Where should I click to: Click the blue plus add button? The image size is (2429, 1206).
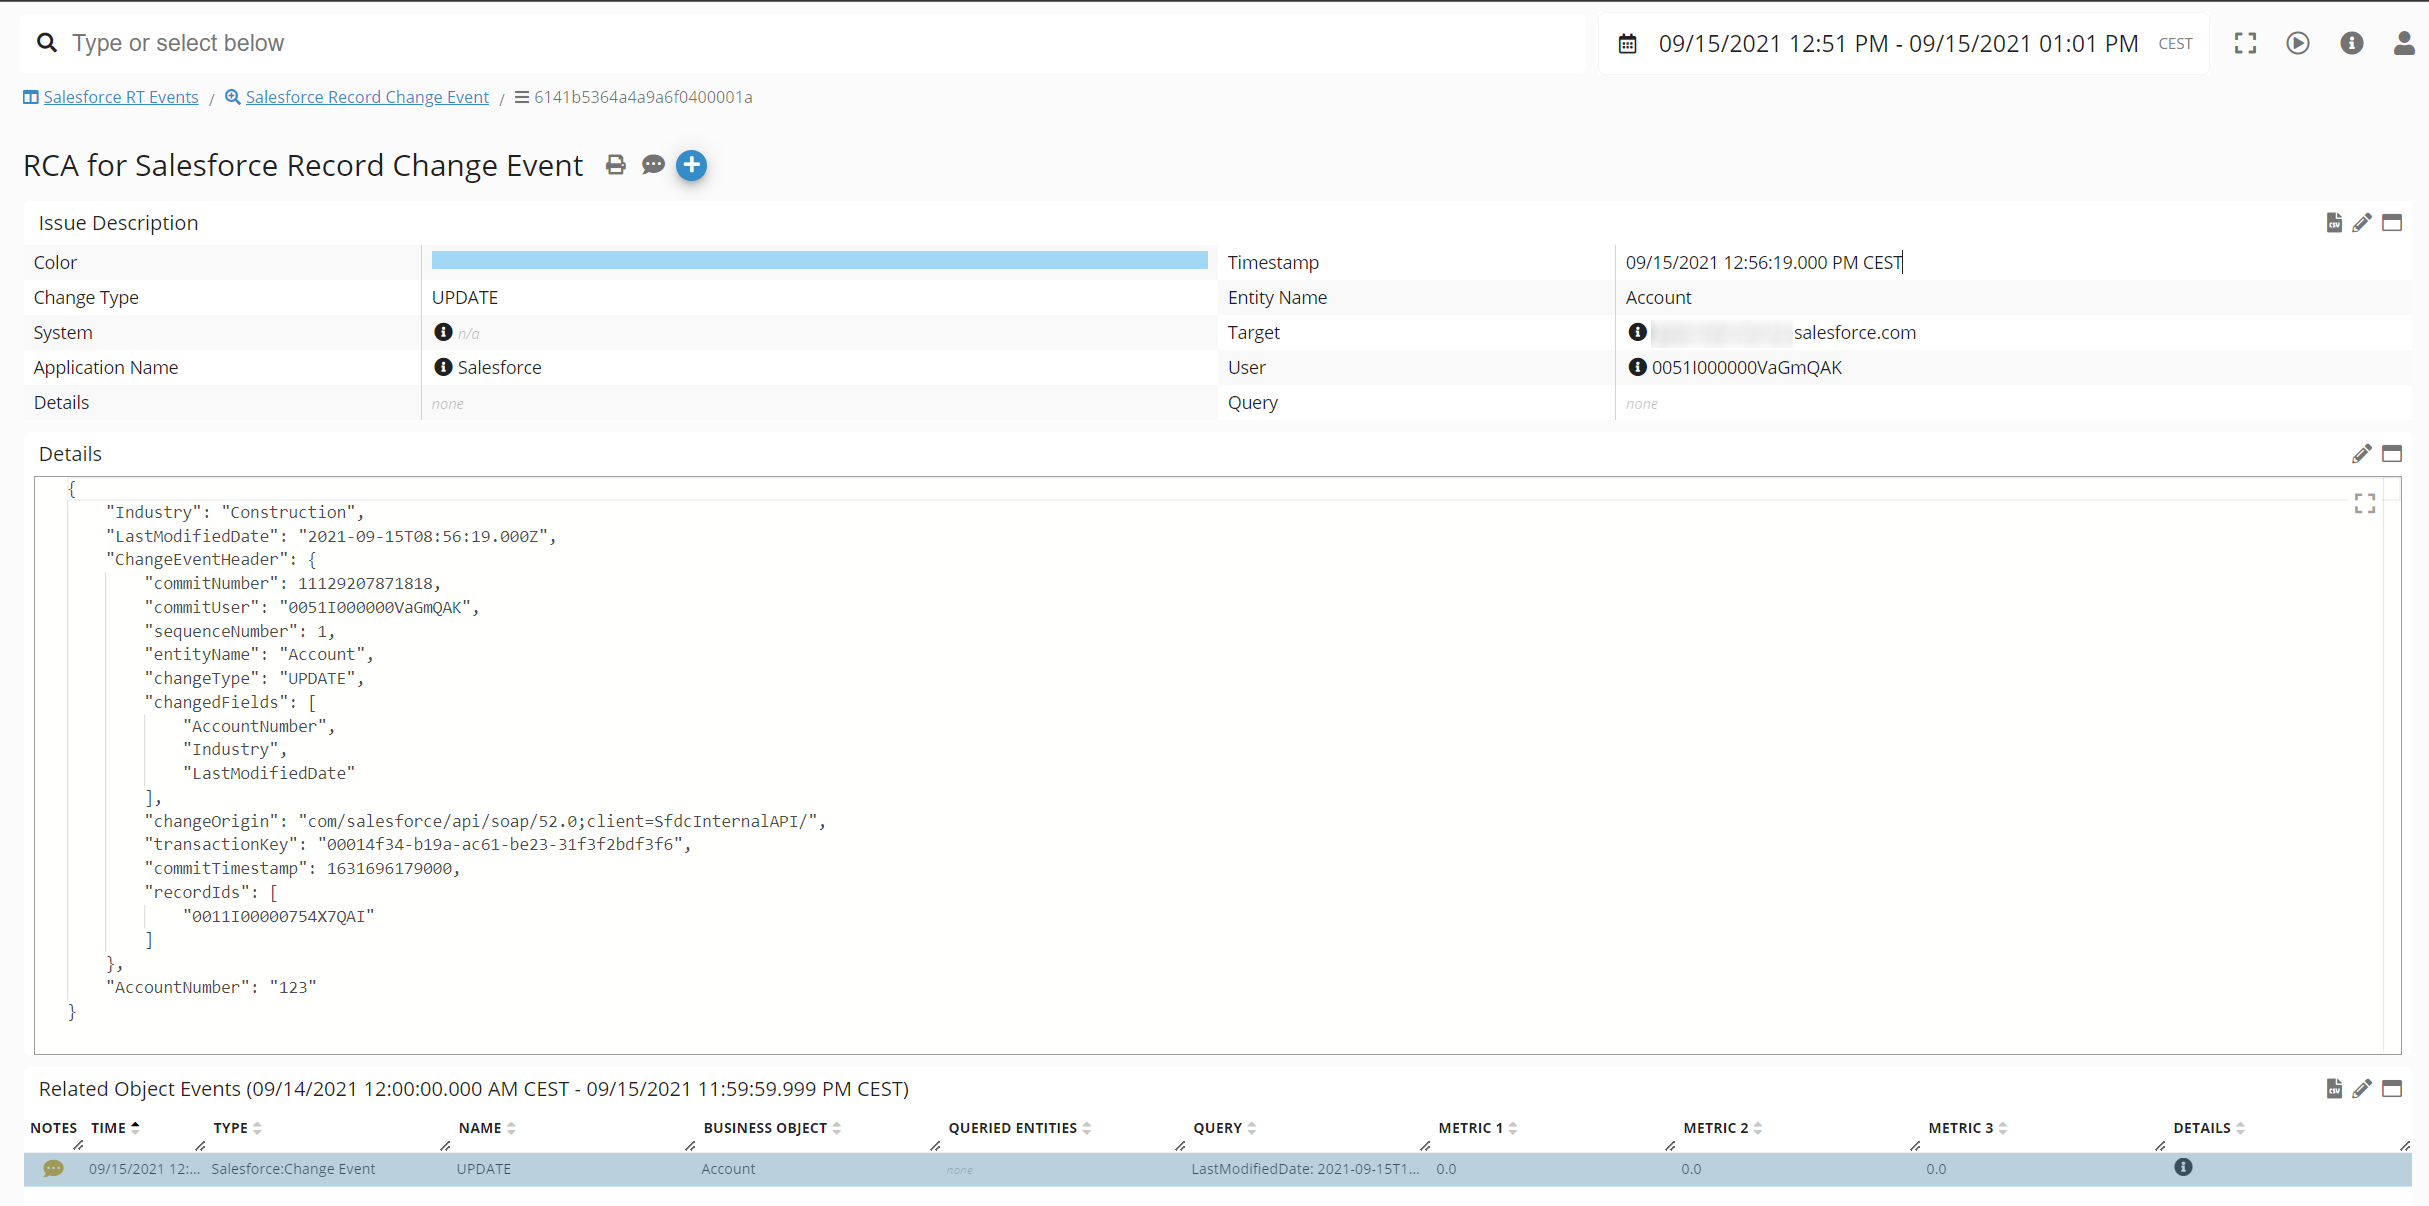point(691,165)
